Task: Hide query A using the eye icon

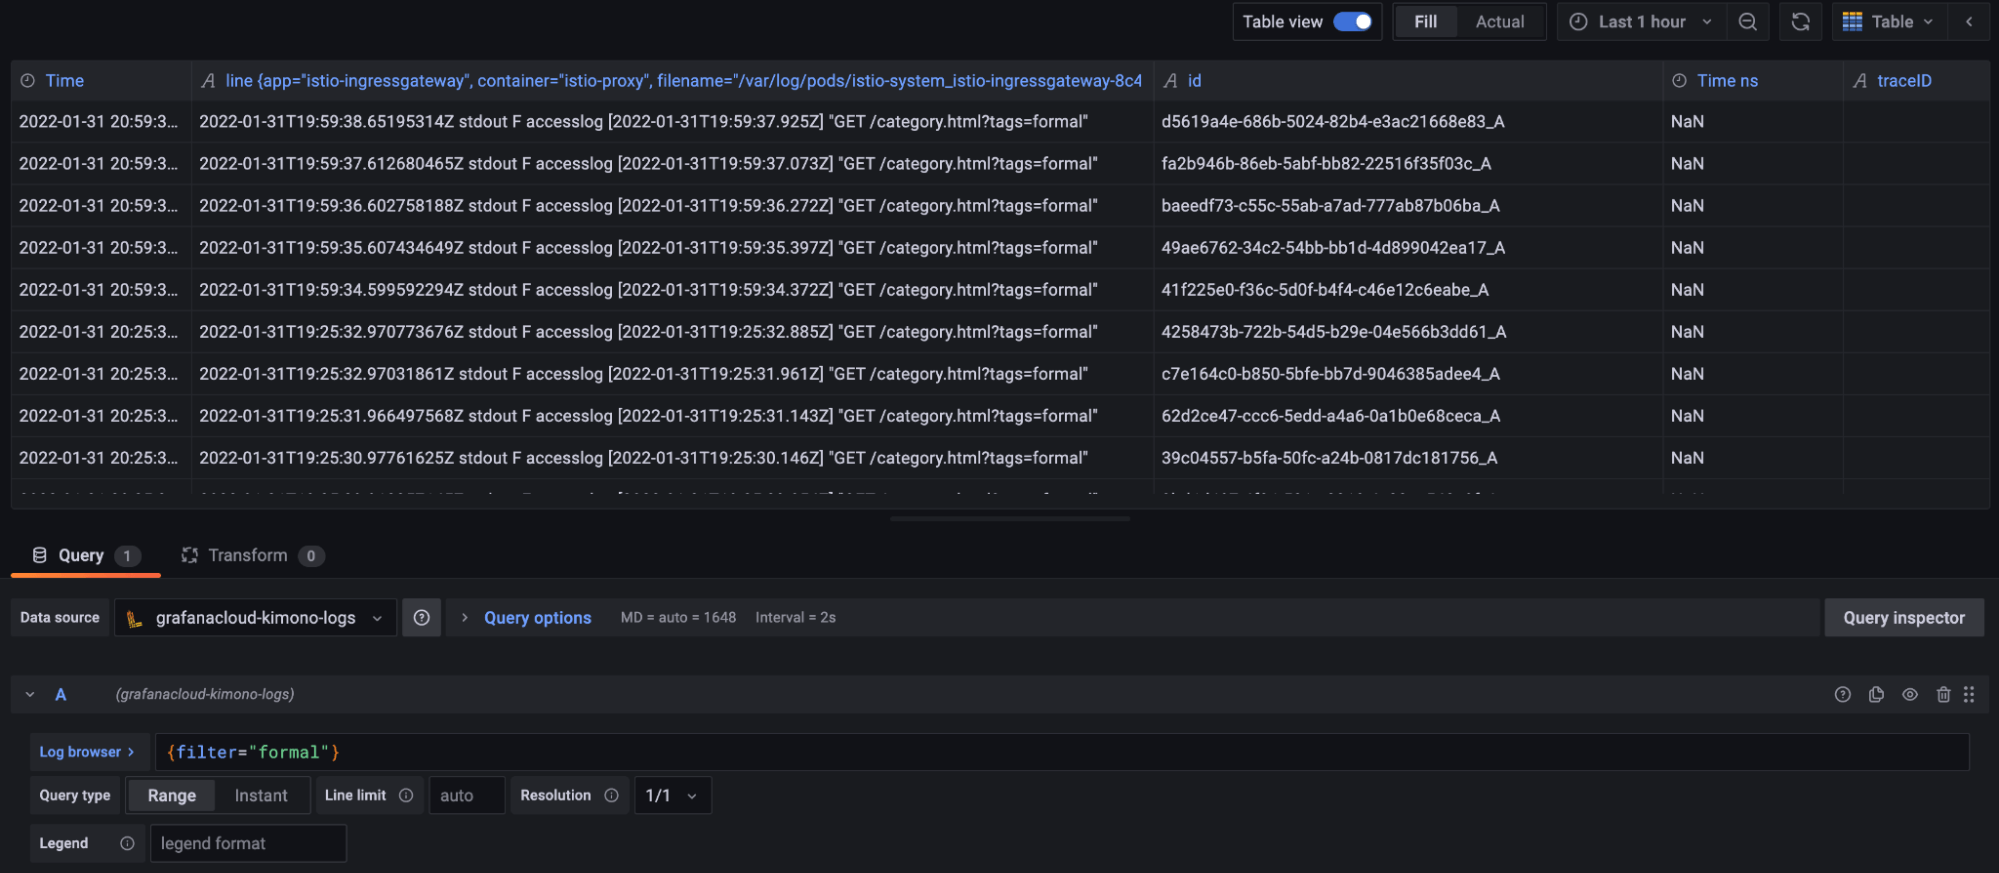Action: (x=1910, y=694)
